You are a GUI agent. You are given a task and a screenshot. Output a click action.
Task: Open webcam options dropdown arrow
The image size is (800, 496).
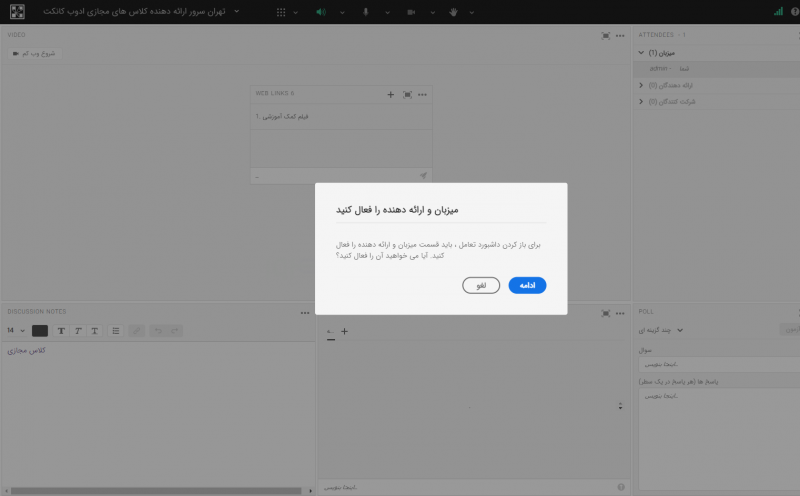[x=433, y=12]
